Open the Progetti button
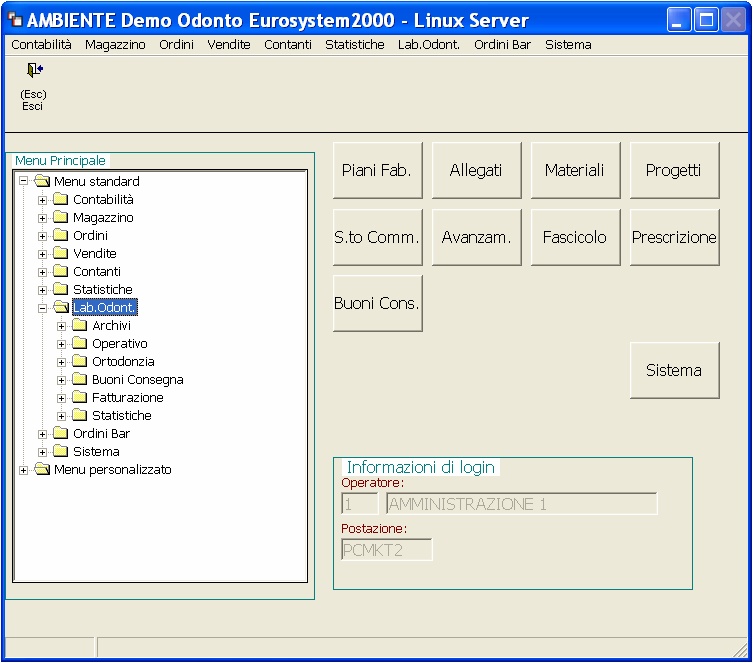Screen dimensions: 753x663 point(674,170)
